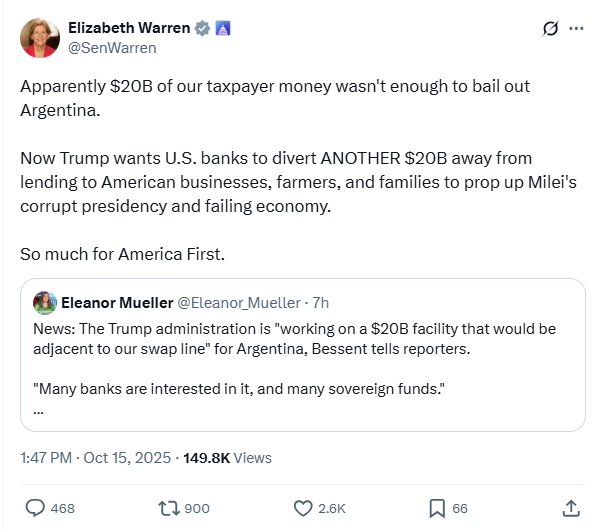This screenshot has height=529, width=601.
Task: Click the purple affiliation badge icon
Action: [x=224, y=28]
